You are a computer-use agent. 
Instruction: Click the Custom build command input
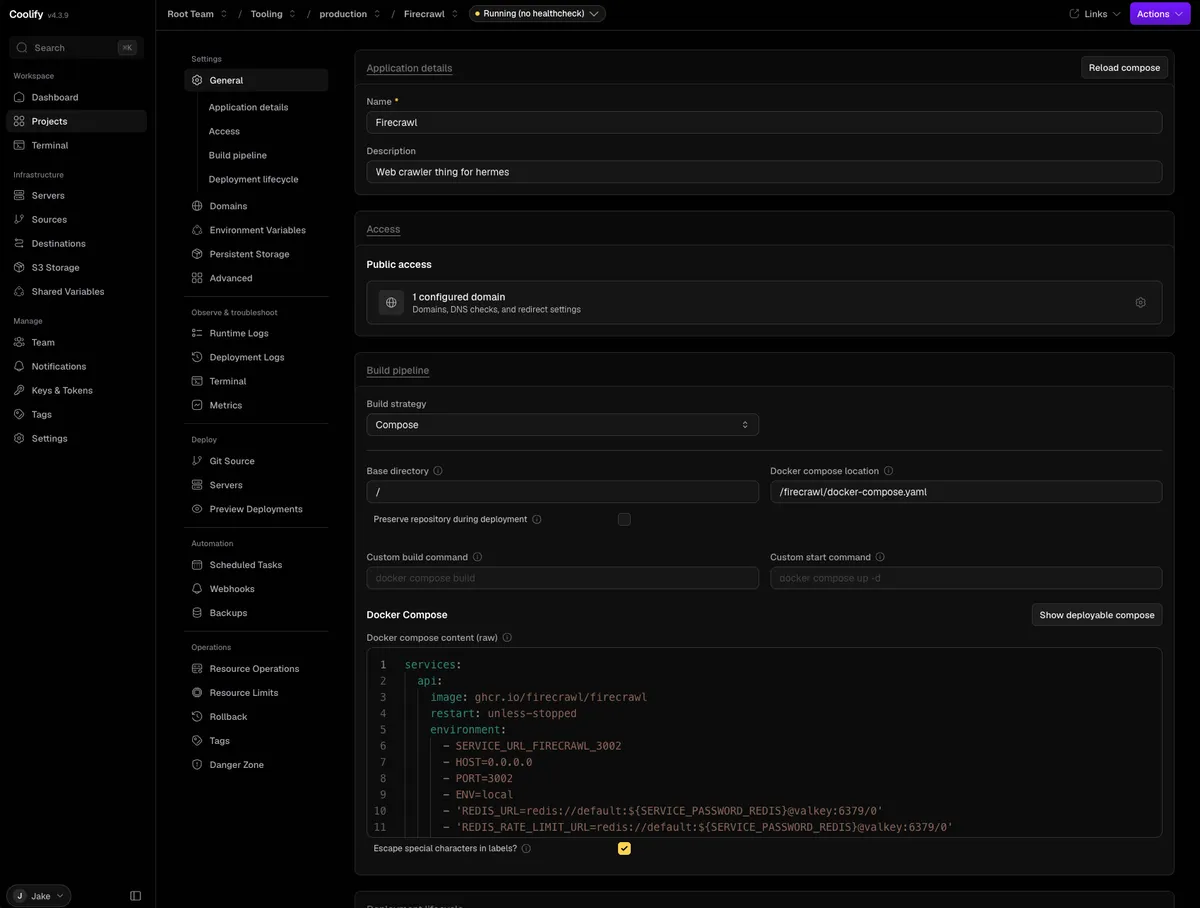click(x=562, y=578)
